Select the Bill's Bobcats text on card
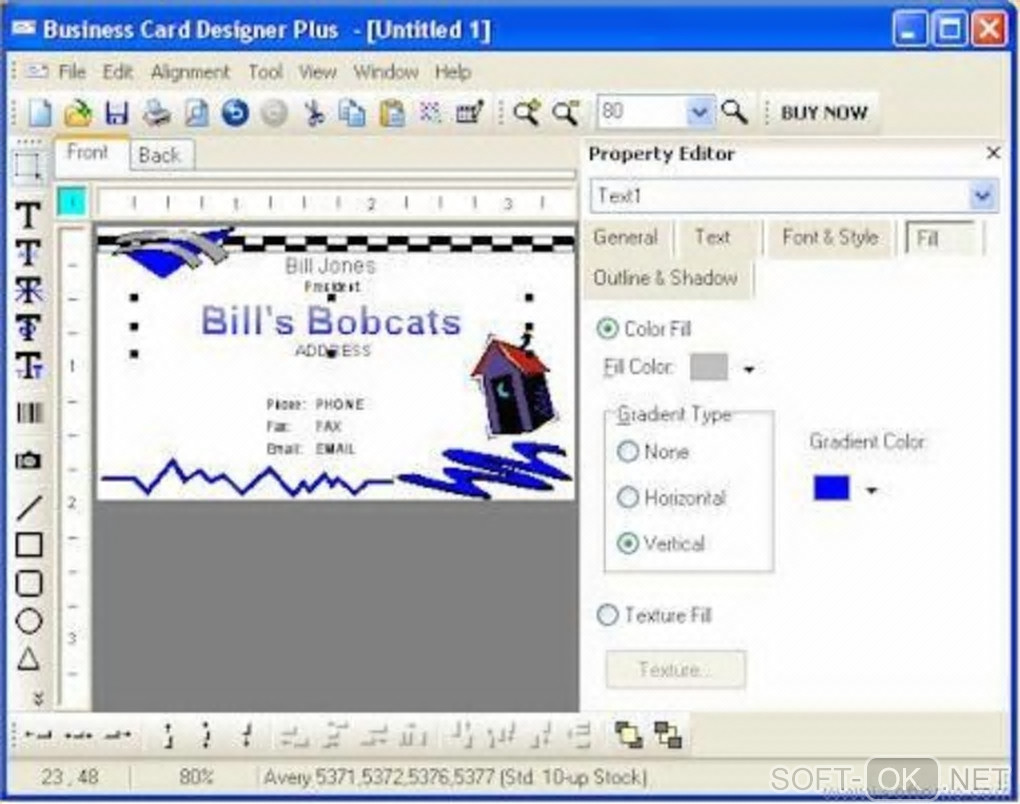 coord(331,321)
